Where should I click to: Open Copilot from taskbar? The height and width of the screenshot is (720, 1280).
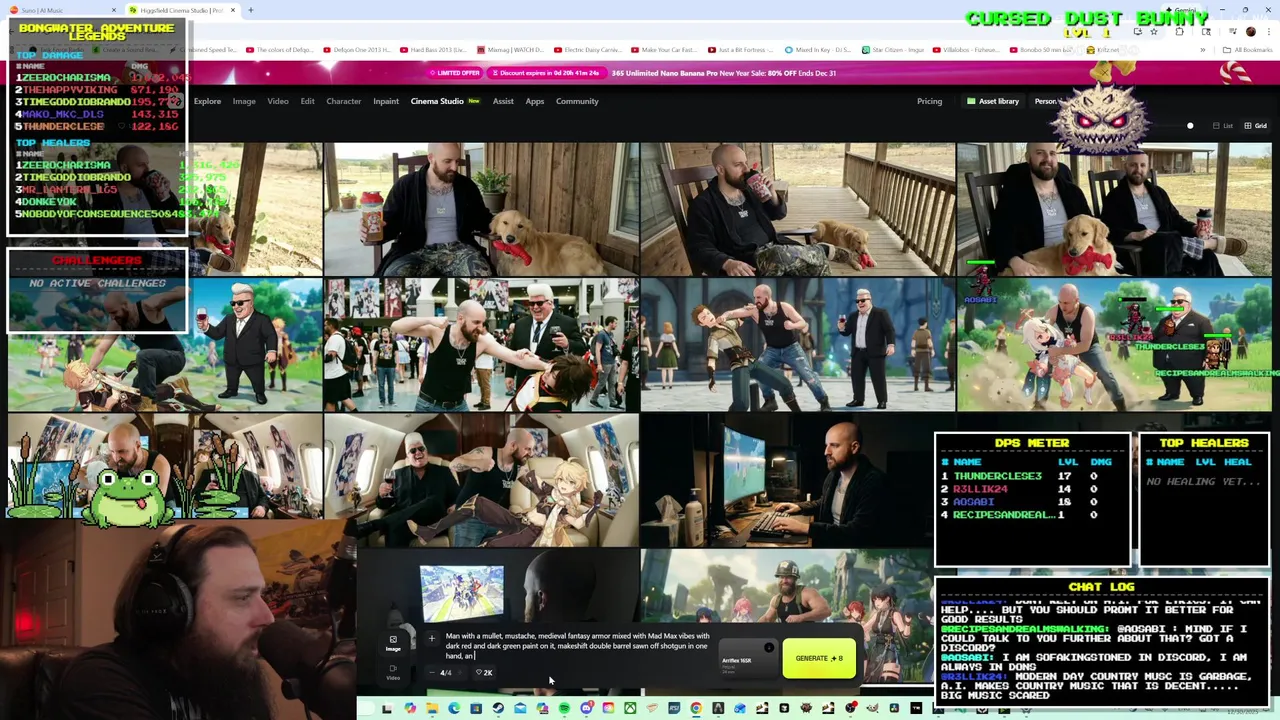click(x=410, y=708)
